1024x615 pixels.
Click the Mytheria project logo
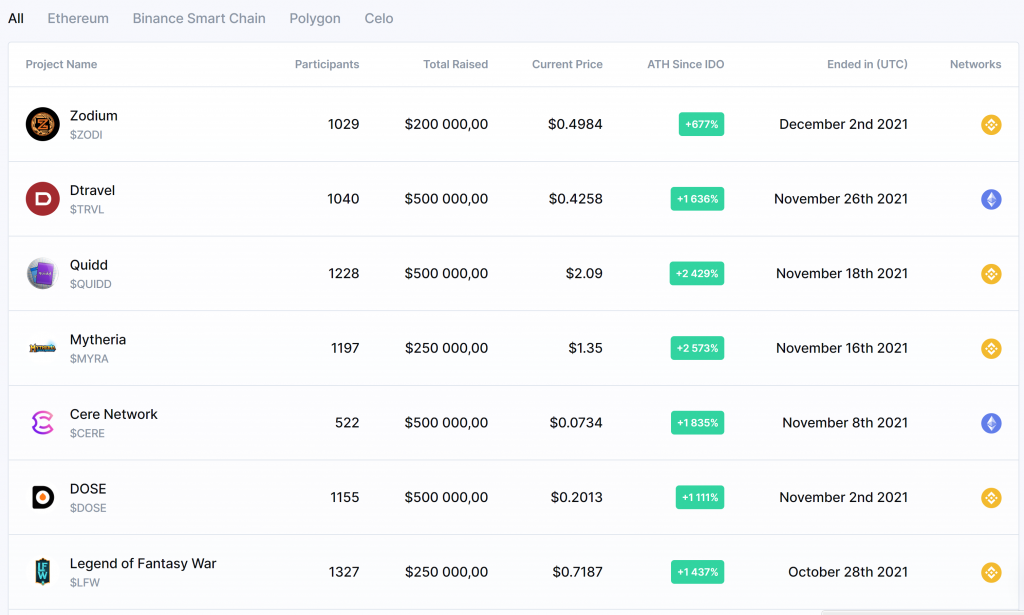click(x=42, y=348)
